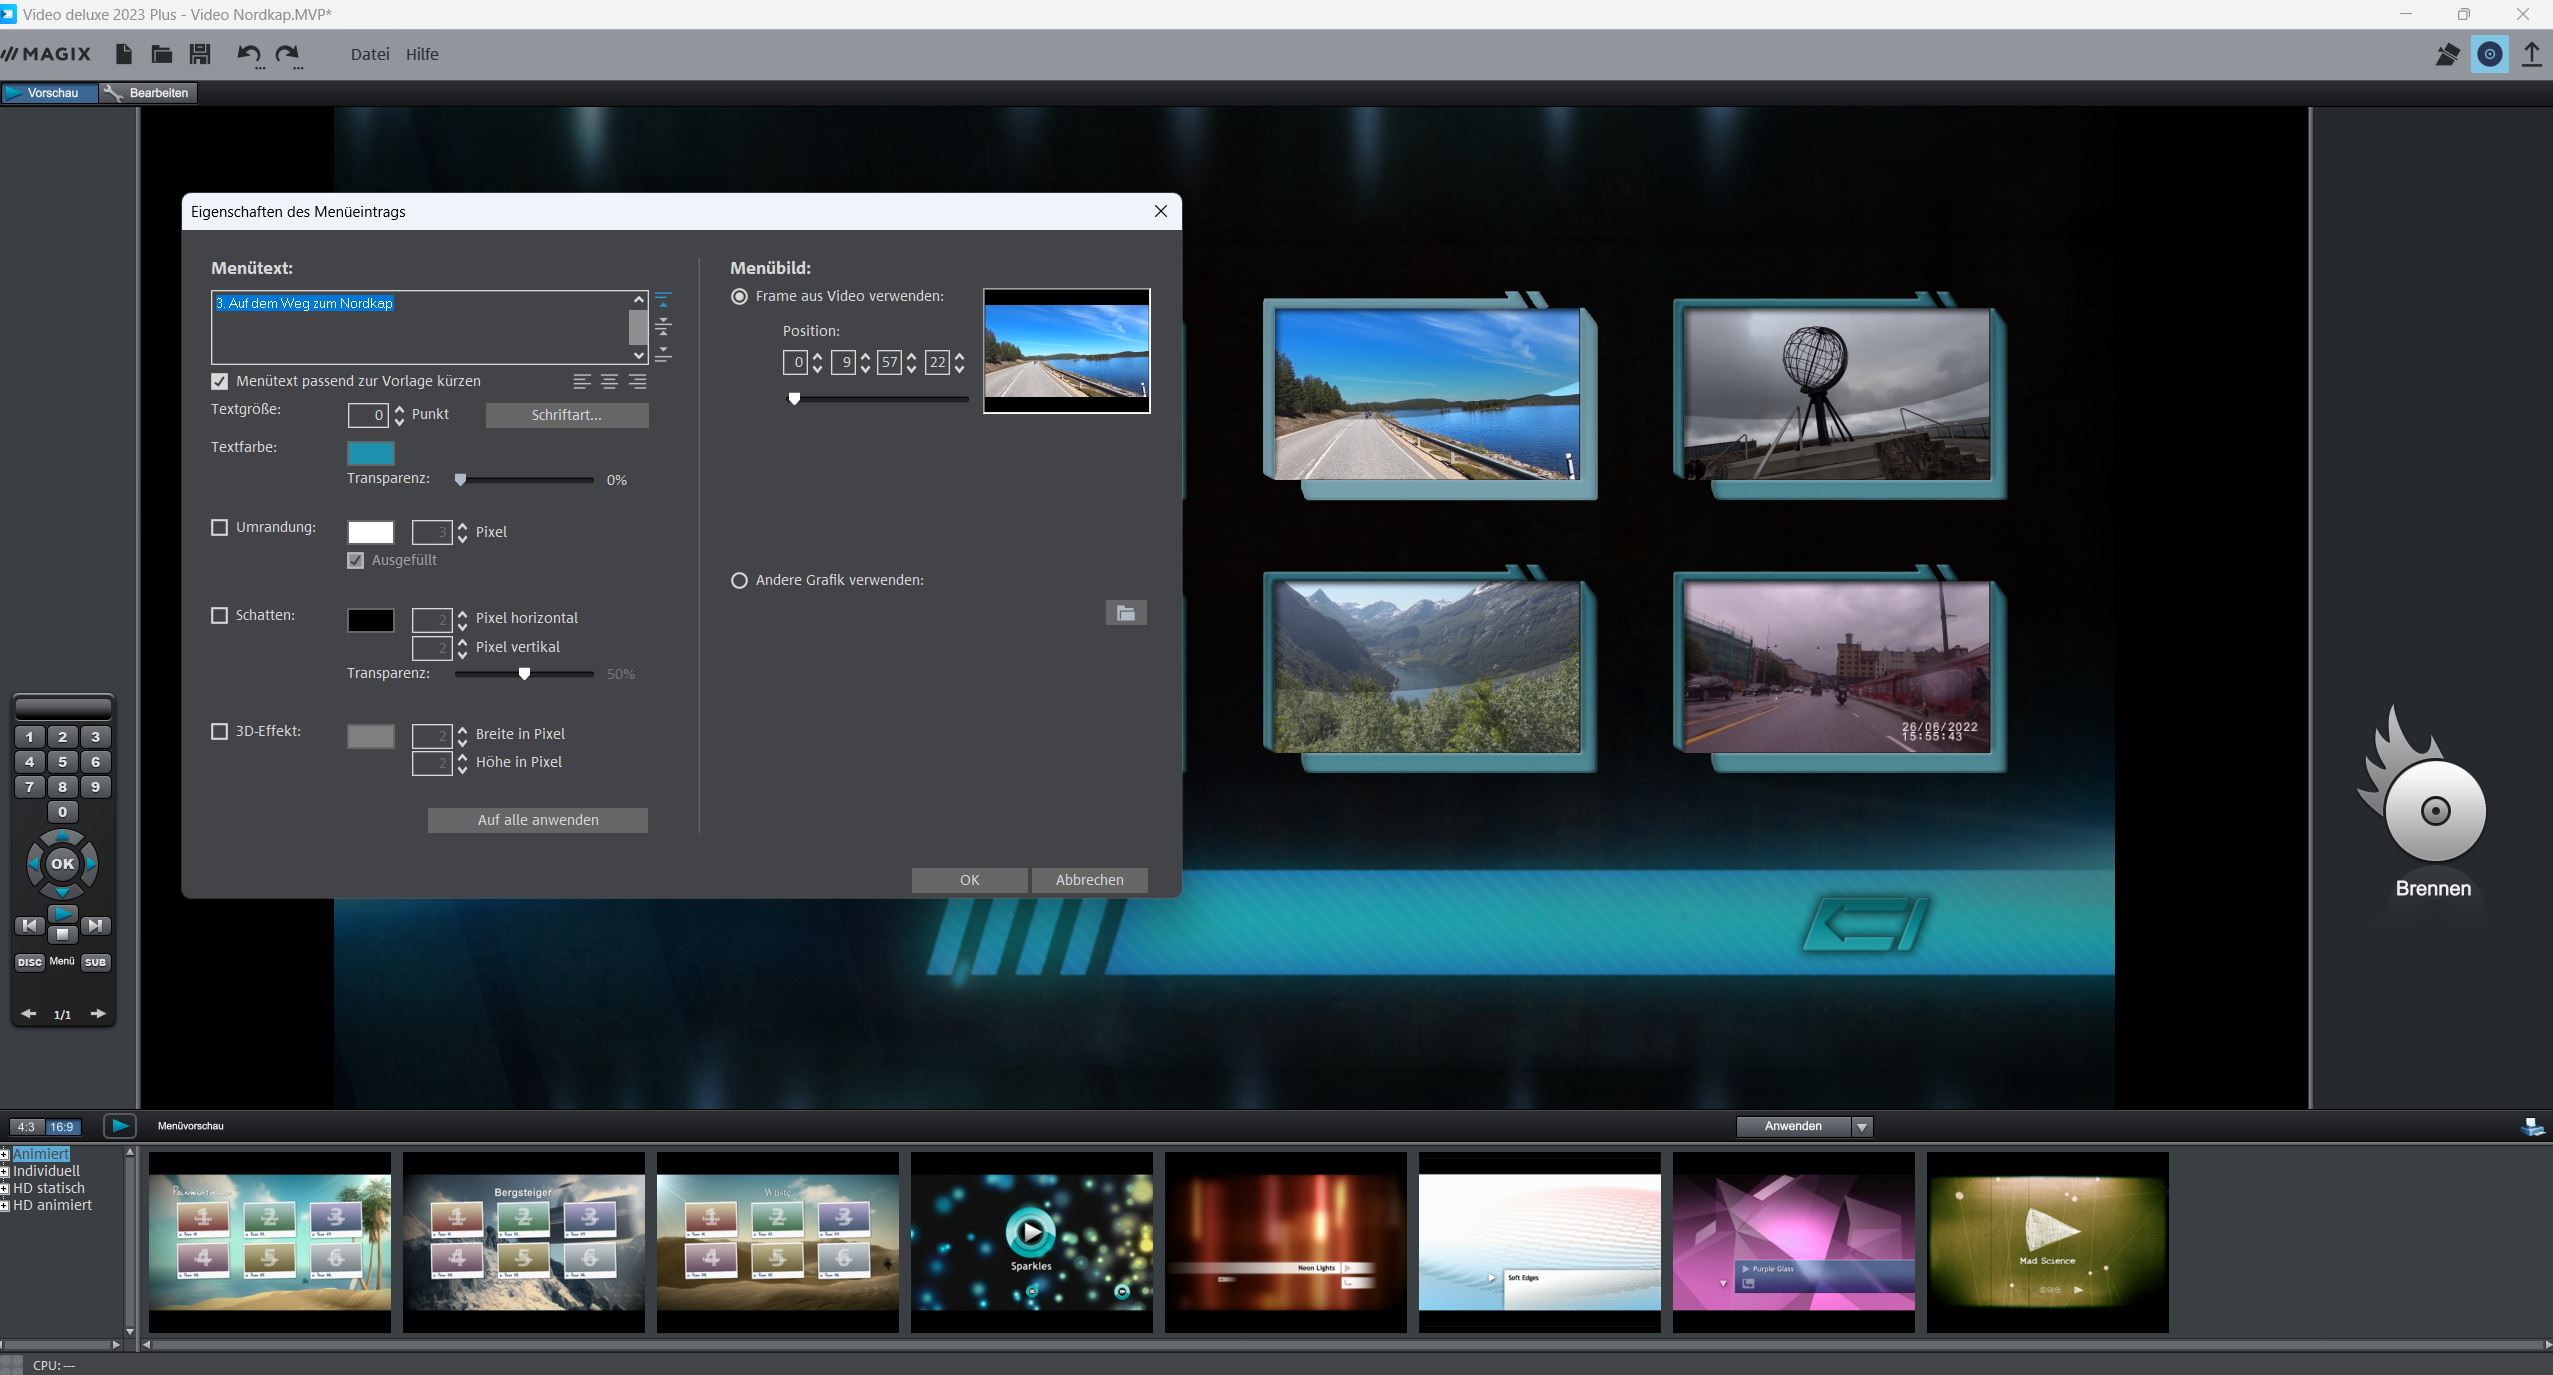Screen dimensions: 2553x1375
Task: Click the blue menu back arrow
Action: tap(1865, 924)
